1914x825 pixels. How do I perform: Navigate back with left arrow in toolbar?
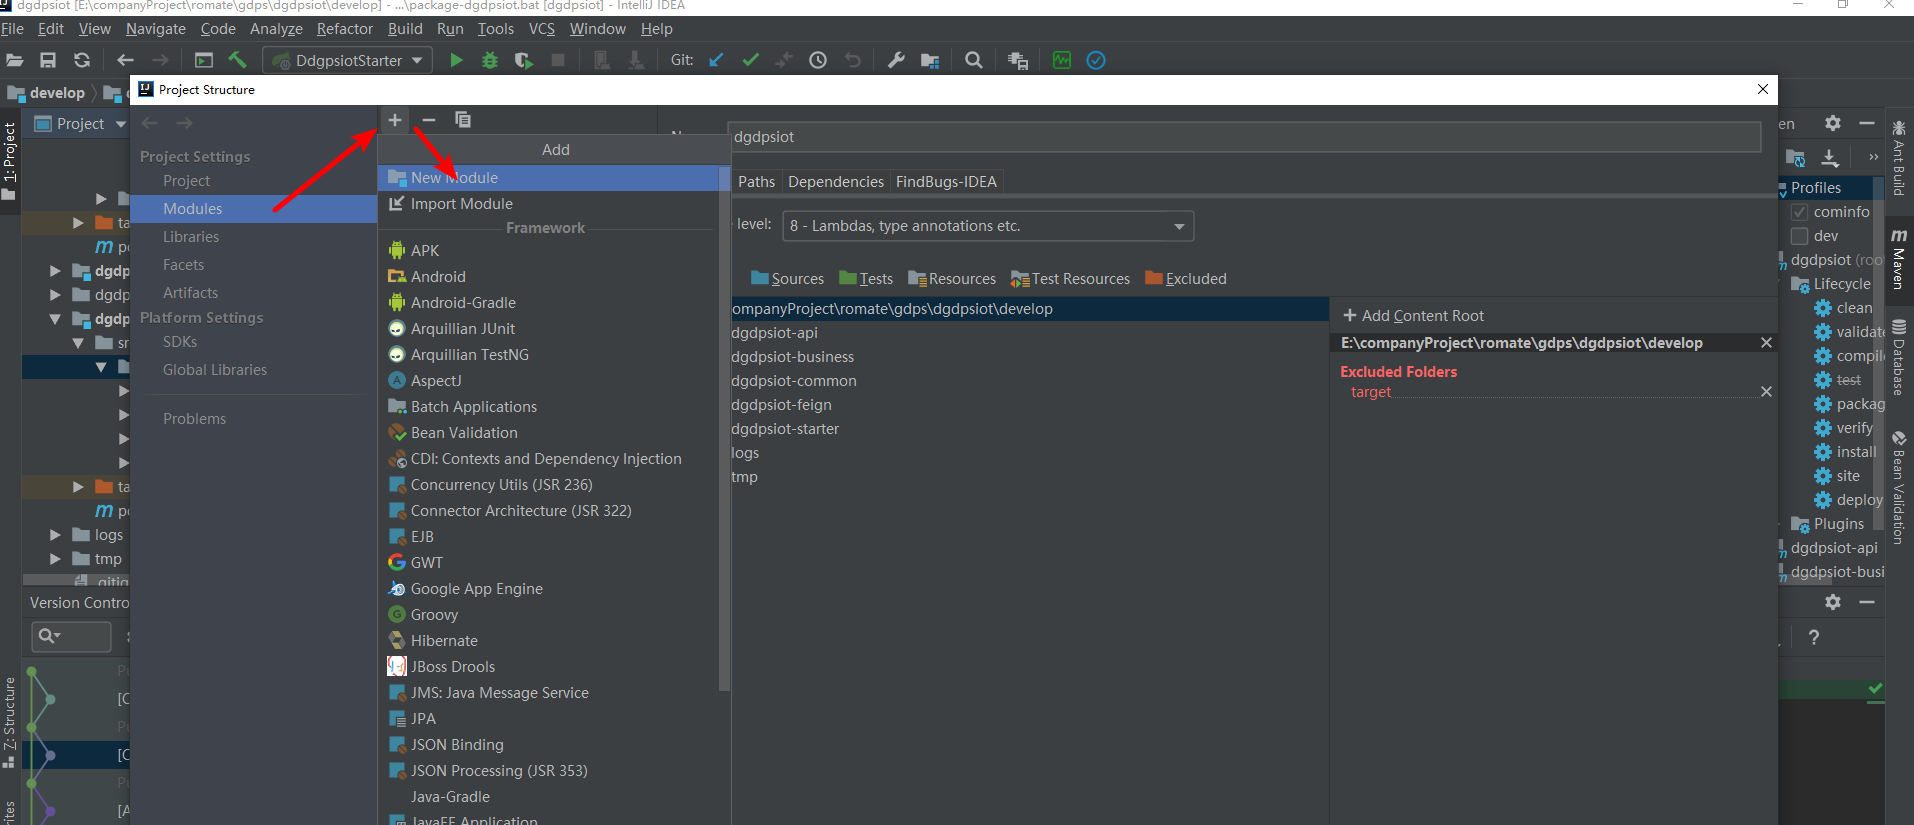(125, 60)
